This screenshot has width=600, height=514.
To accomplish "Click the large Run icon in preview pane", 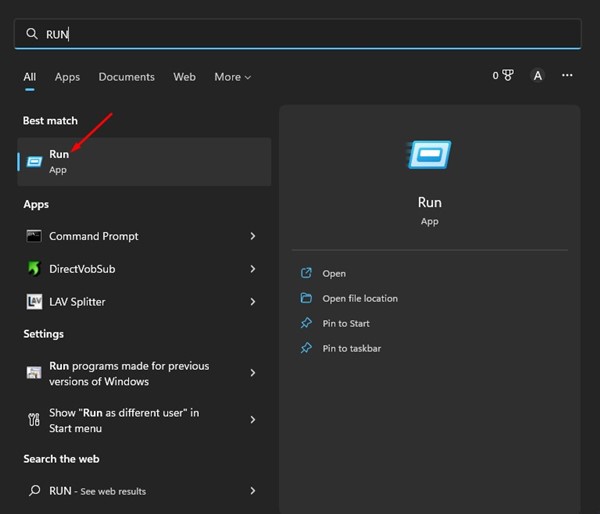I will click(x=429, y=155).
